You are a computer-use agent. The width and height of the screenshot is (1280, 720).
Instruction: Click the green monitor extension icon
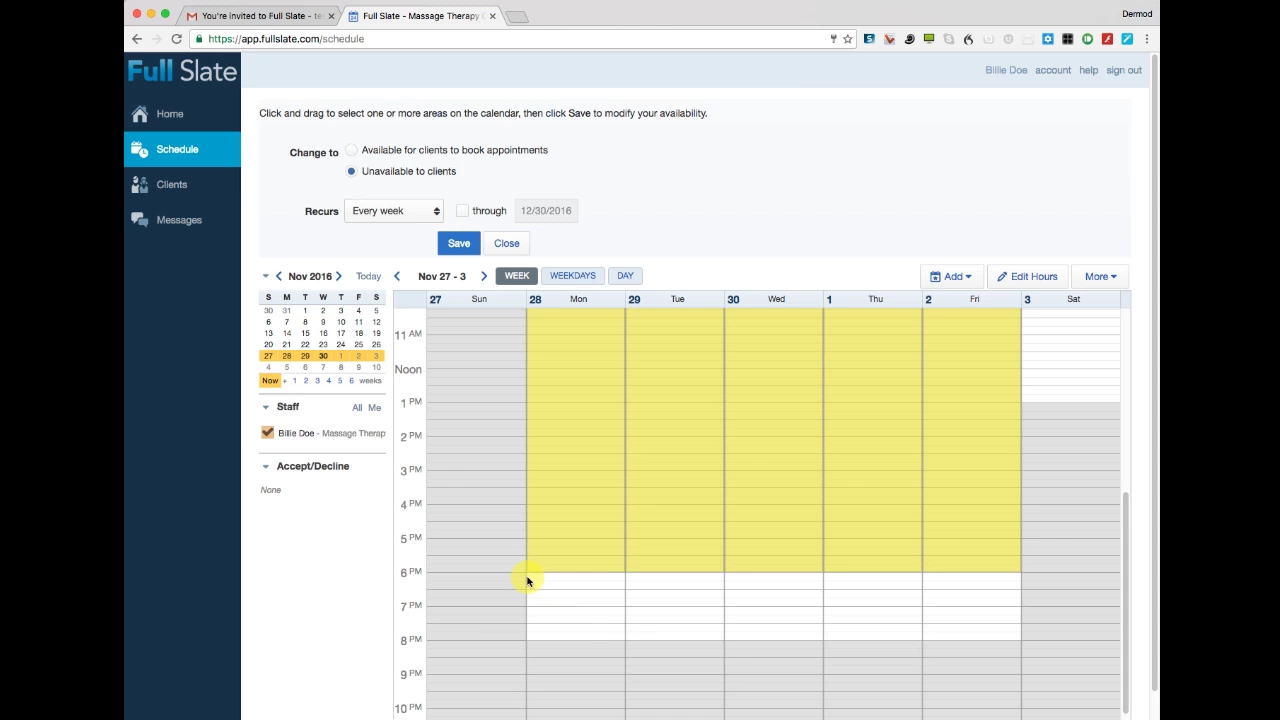(929, 39)
